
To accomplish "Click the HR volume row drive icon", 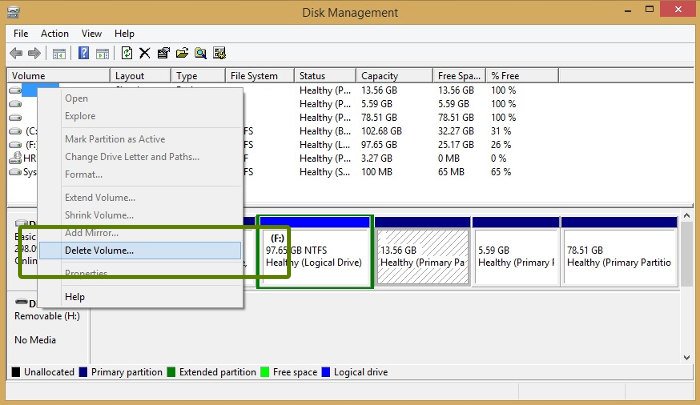I will 16,158.
